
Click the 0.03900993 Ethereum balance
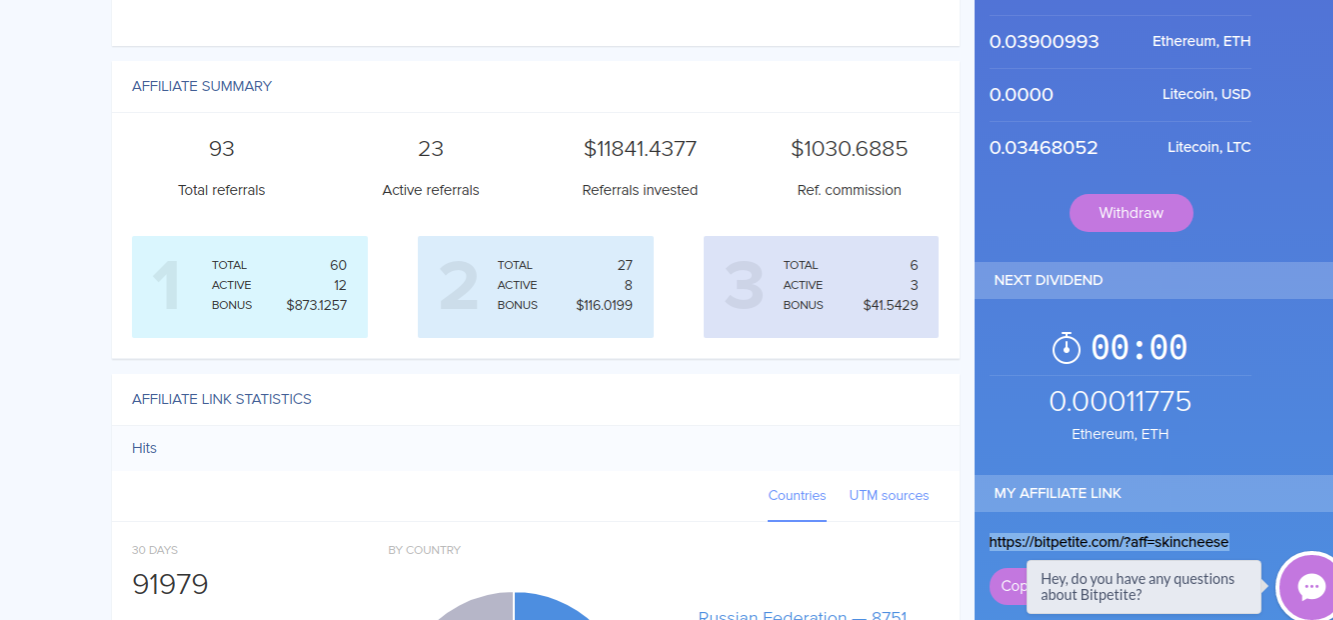(1044, 42)
